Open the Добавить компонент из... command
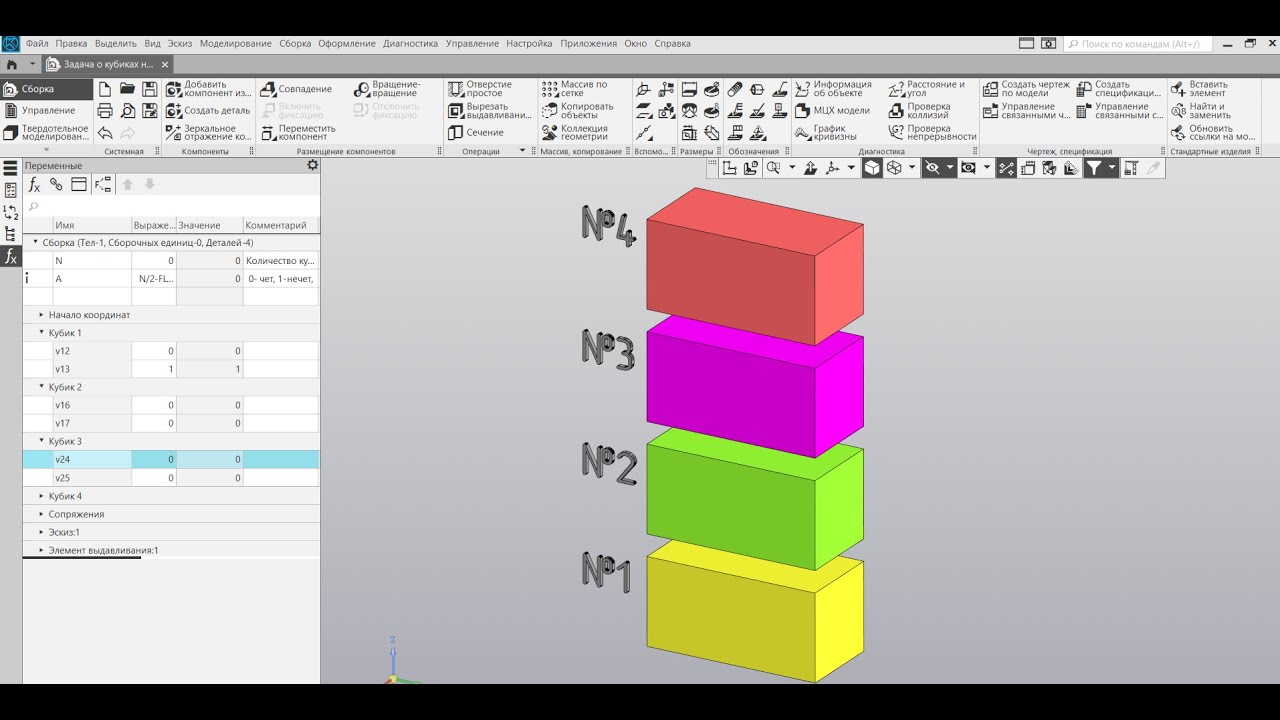Viewport: 1280px width, 720px height. [209, 89]
